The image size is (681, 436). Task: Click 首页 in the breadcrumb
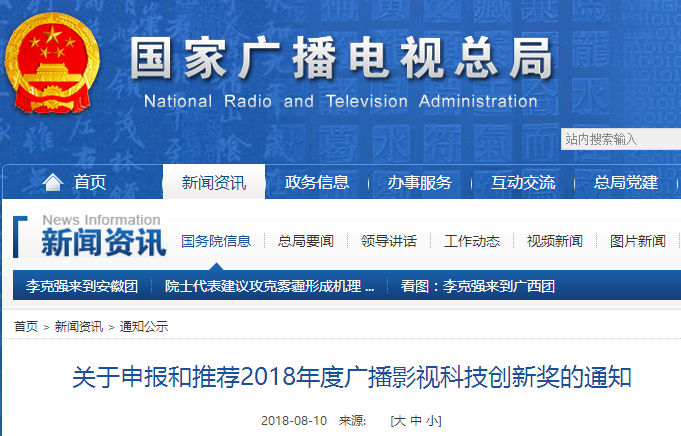[26, 327]
